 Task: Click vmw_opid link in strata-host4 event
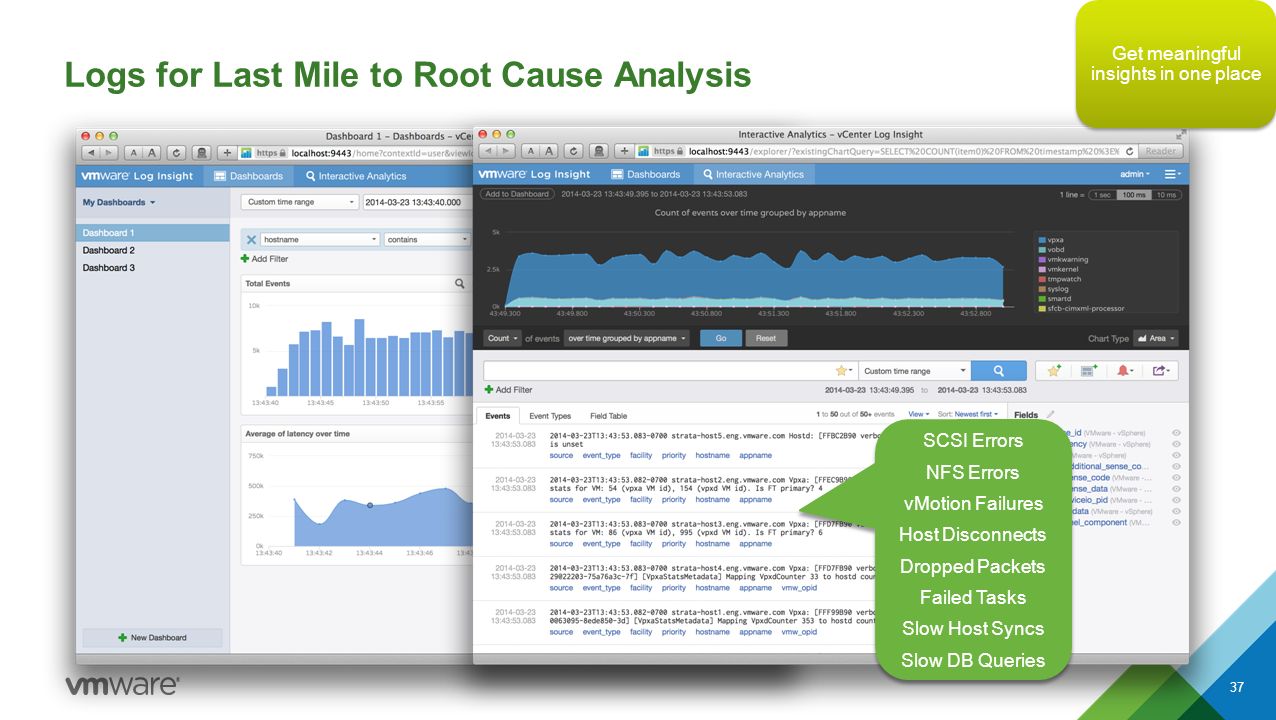click(x=801, y=588)
